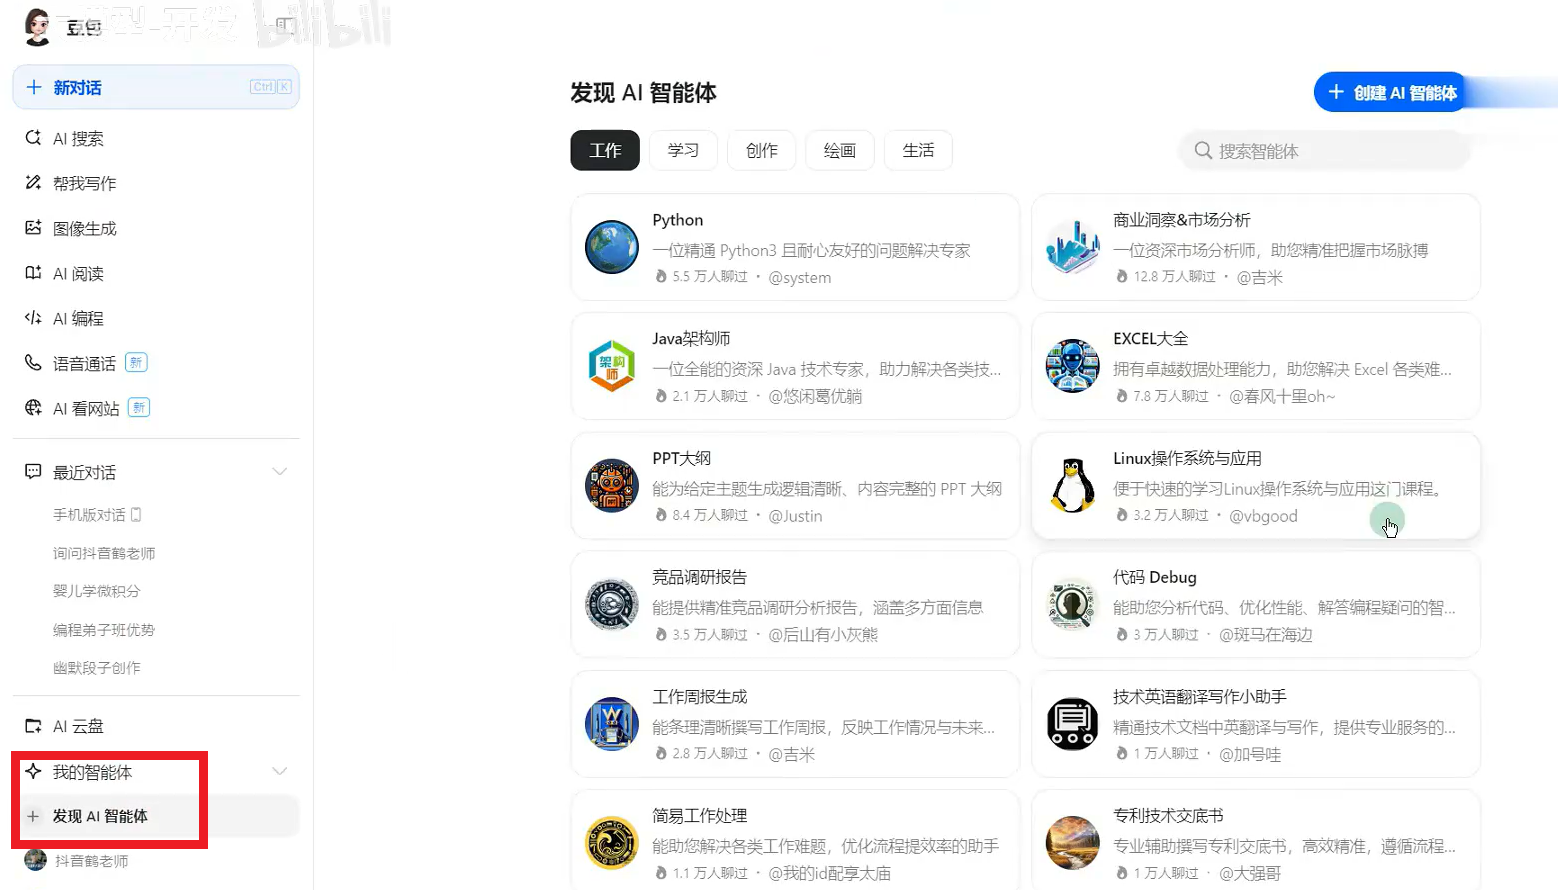
Task: Switch to the 绘画 category tab
Action: pos(840,150)
